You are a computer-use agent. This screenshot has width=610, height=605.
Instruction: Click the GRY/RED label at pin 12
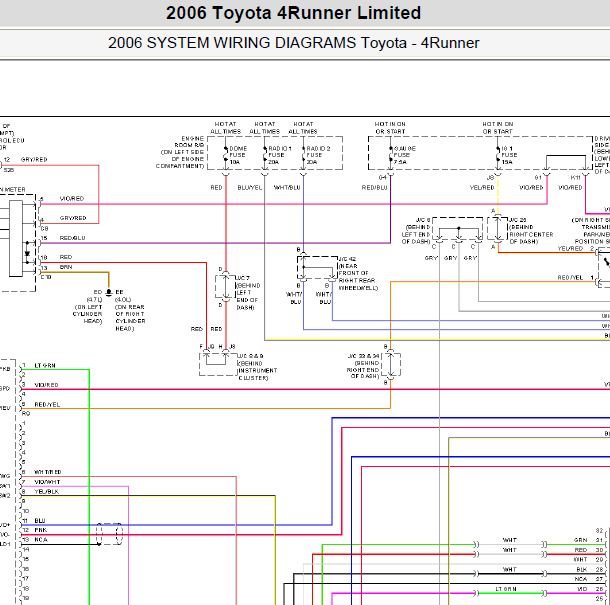point(34,160)
